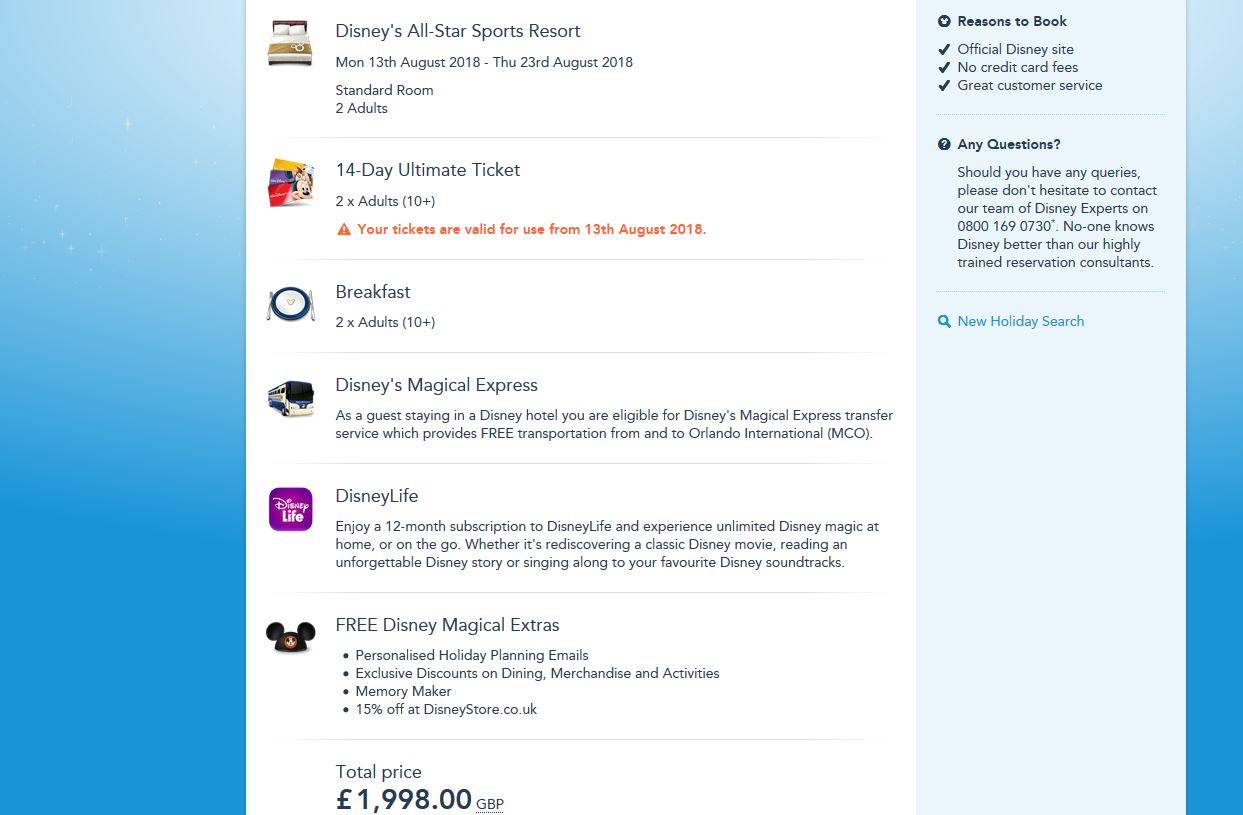Click the magnifier icon next to New Holiday Search

(944, 321)
